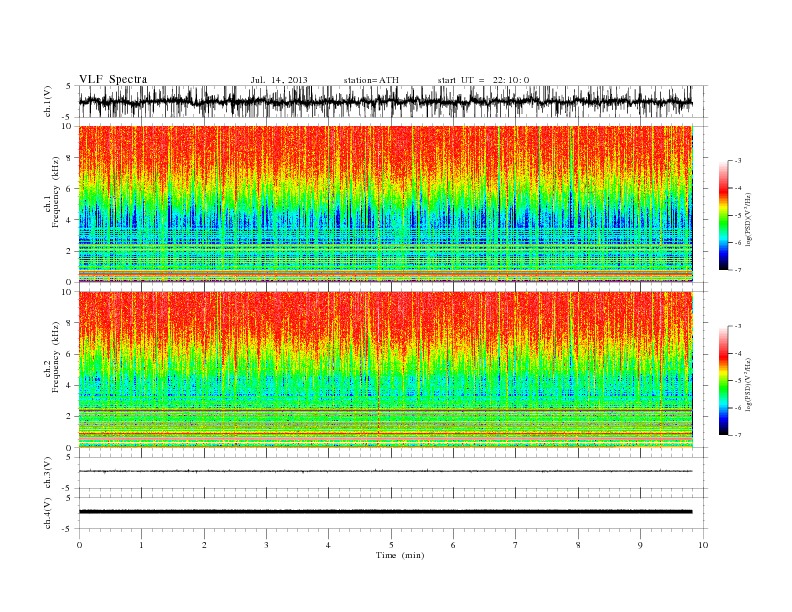
Task: Click time axis tick label "0"
Action: point(79,545)
